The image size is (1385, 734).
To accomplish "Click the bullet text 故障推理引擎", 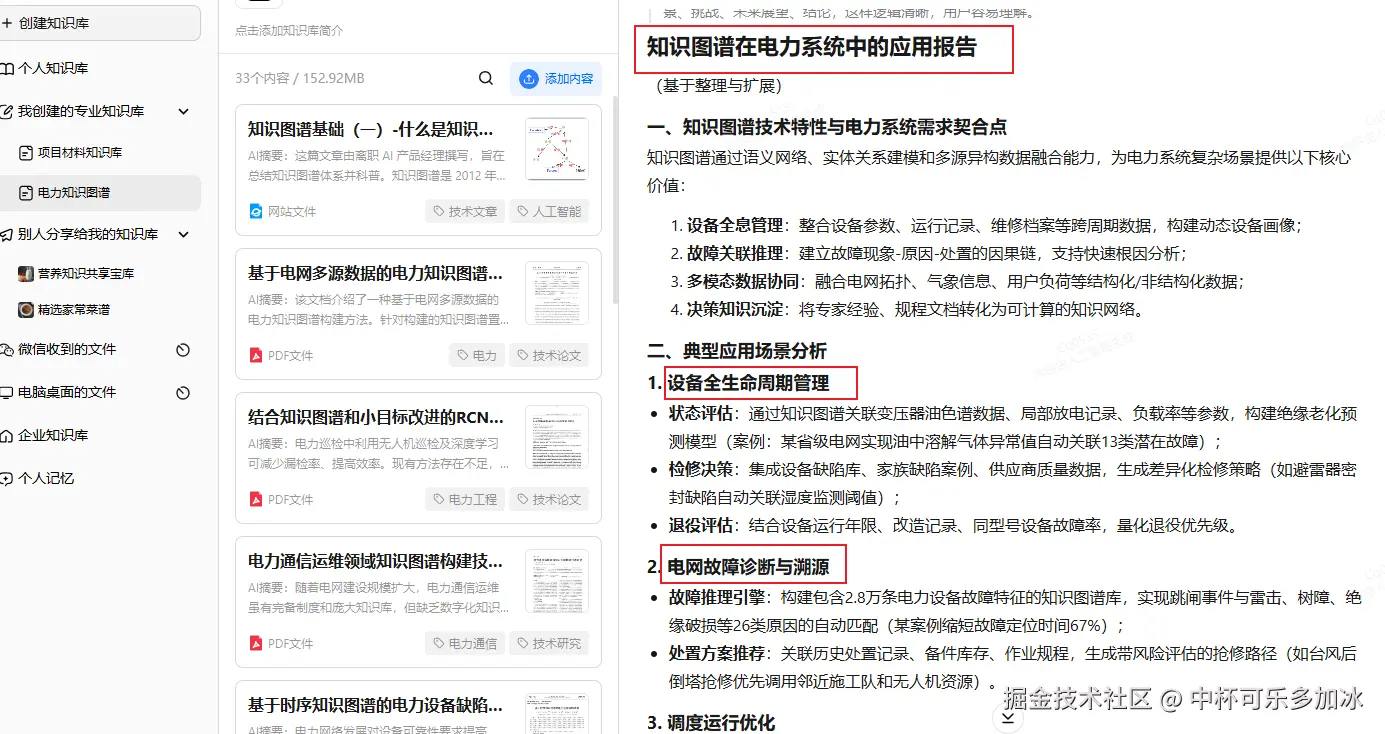I will pyautogui.click(x=716, y=598).
